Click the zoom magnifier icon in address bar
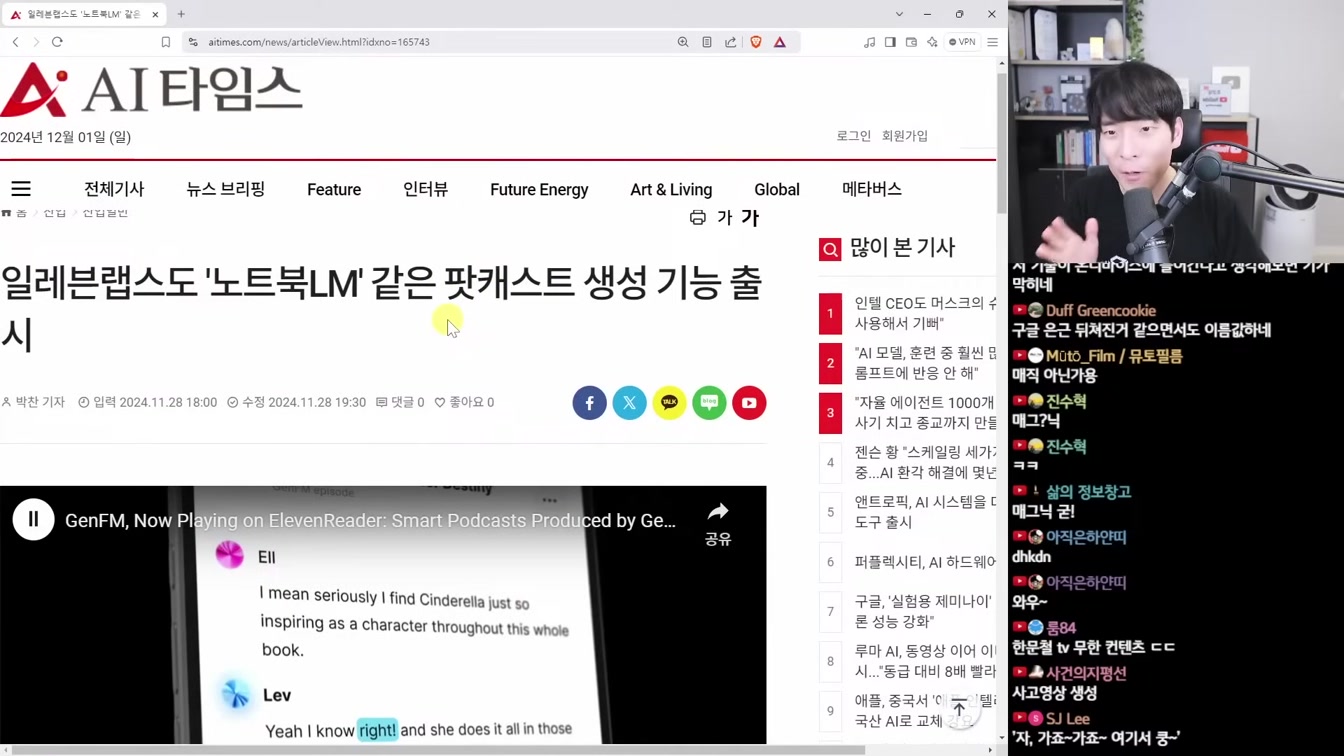 point(683,42)
